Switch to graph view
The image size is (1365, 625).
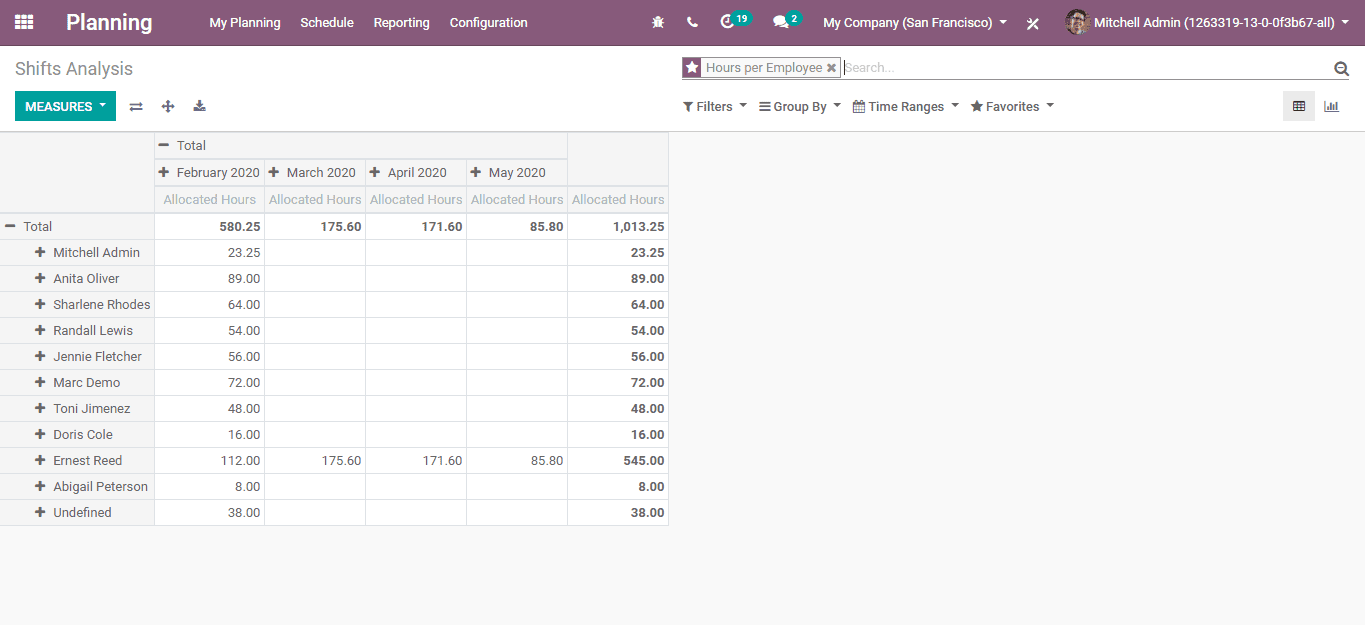[x=1331, y=106]
